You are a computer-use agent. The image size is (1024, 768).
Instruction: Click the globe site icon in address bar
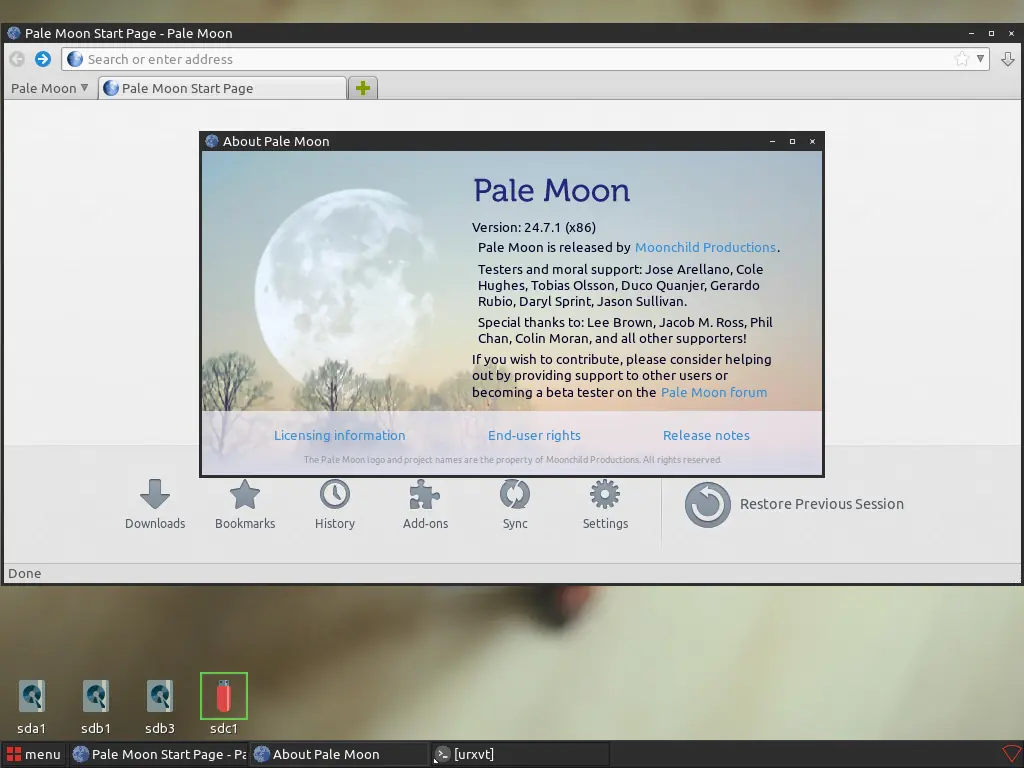(75, 59)
